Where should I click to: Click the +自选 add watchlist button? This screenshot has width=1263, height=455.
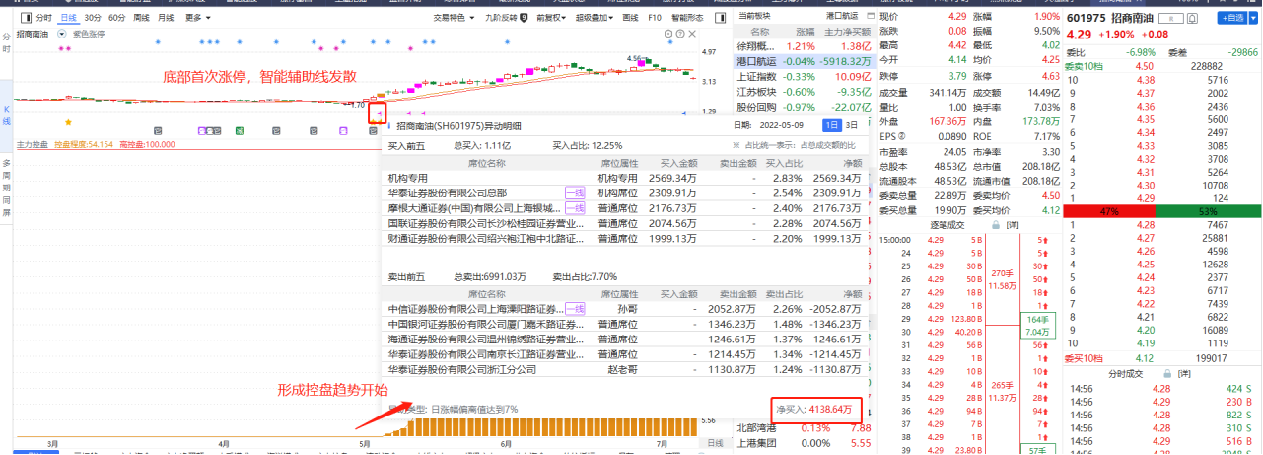click(1231, 18)
